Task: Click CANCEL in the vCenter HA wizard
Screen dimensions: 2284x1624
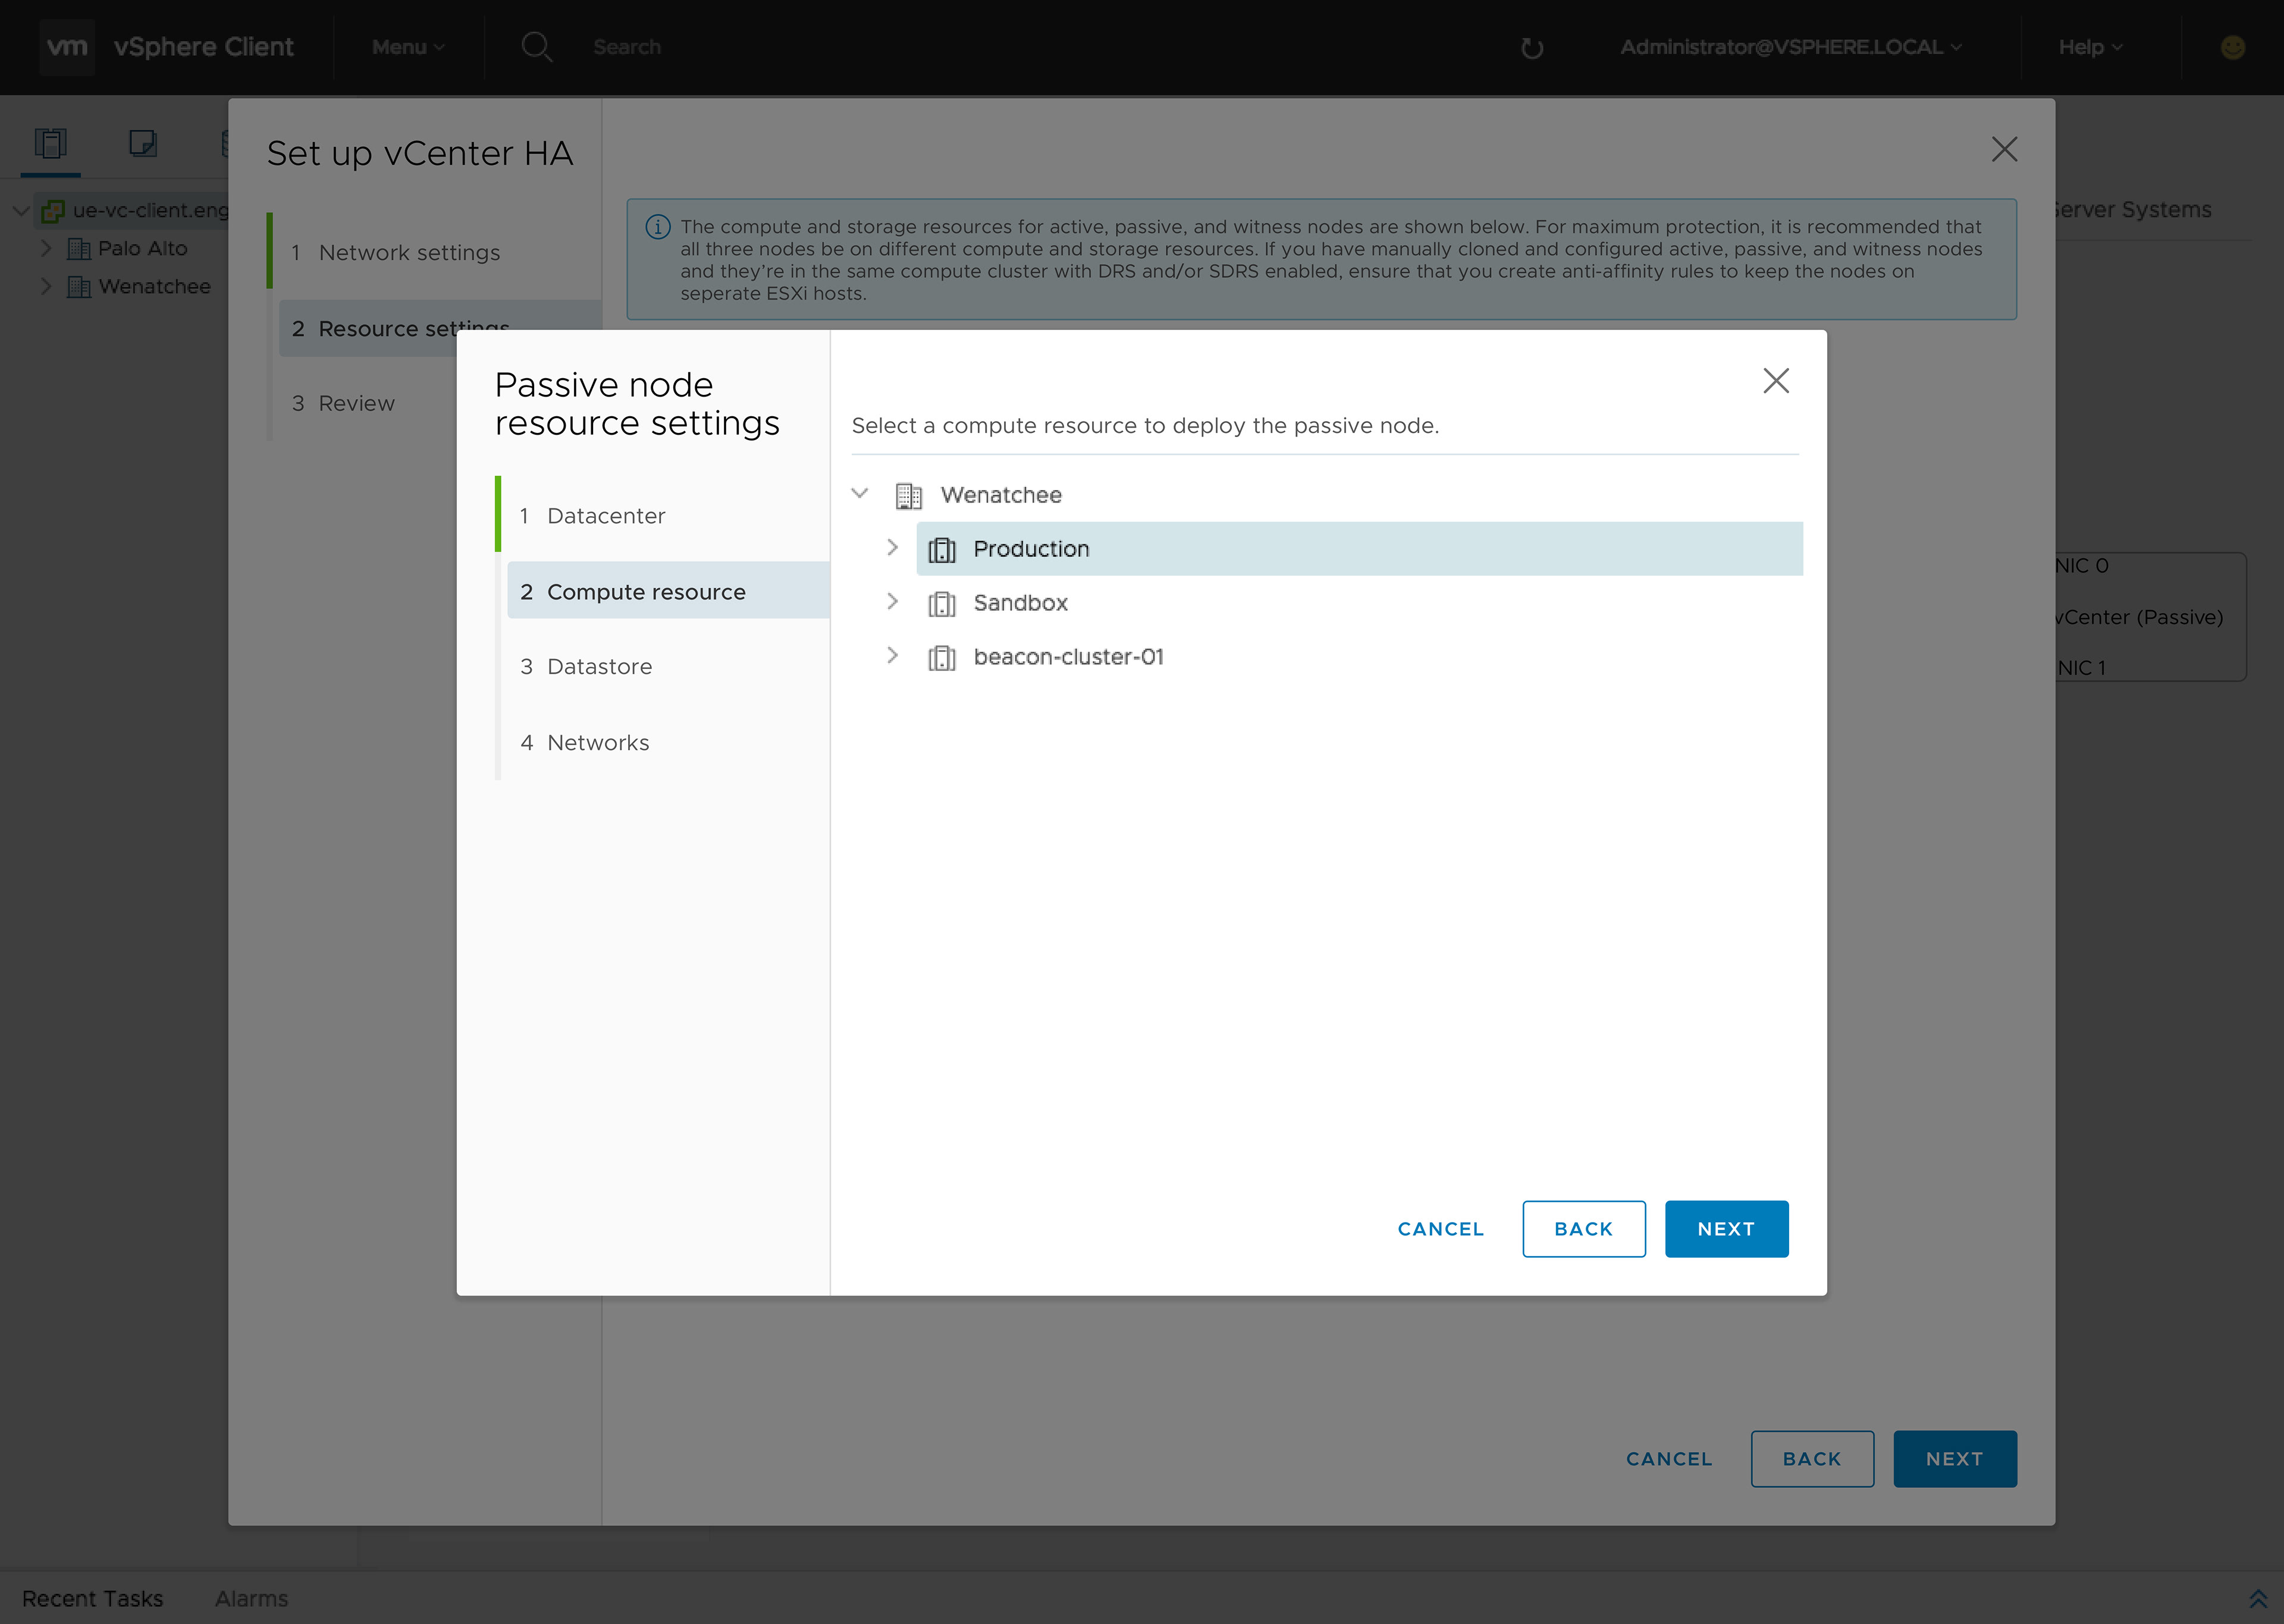Action: [1669, 1459]
